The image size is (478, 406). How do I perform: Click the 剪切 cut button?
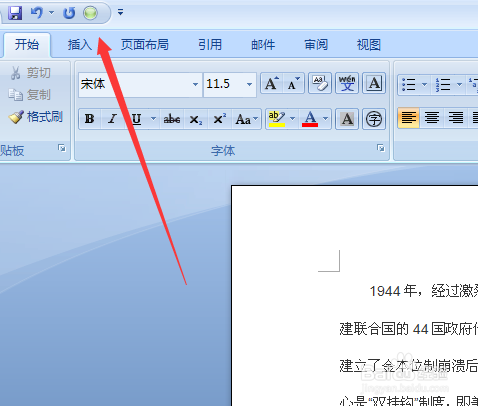click(x=31, y=73)
